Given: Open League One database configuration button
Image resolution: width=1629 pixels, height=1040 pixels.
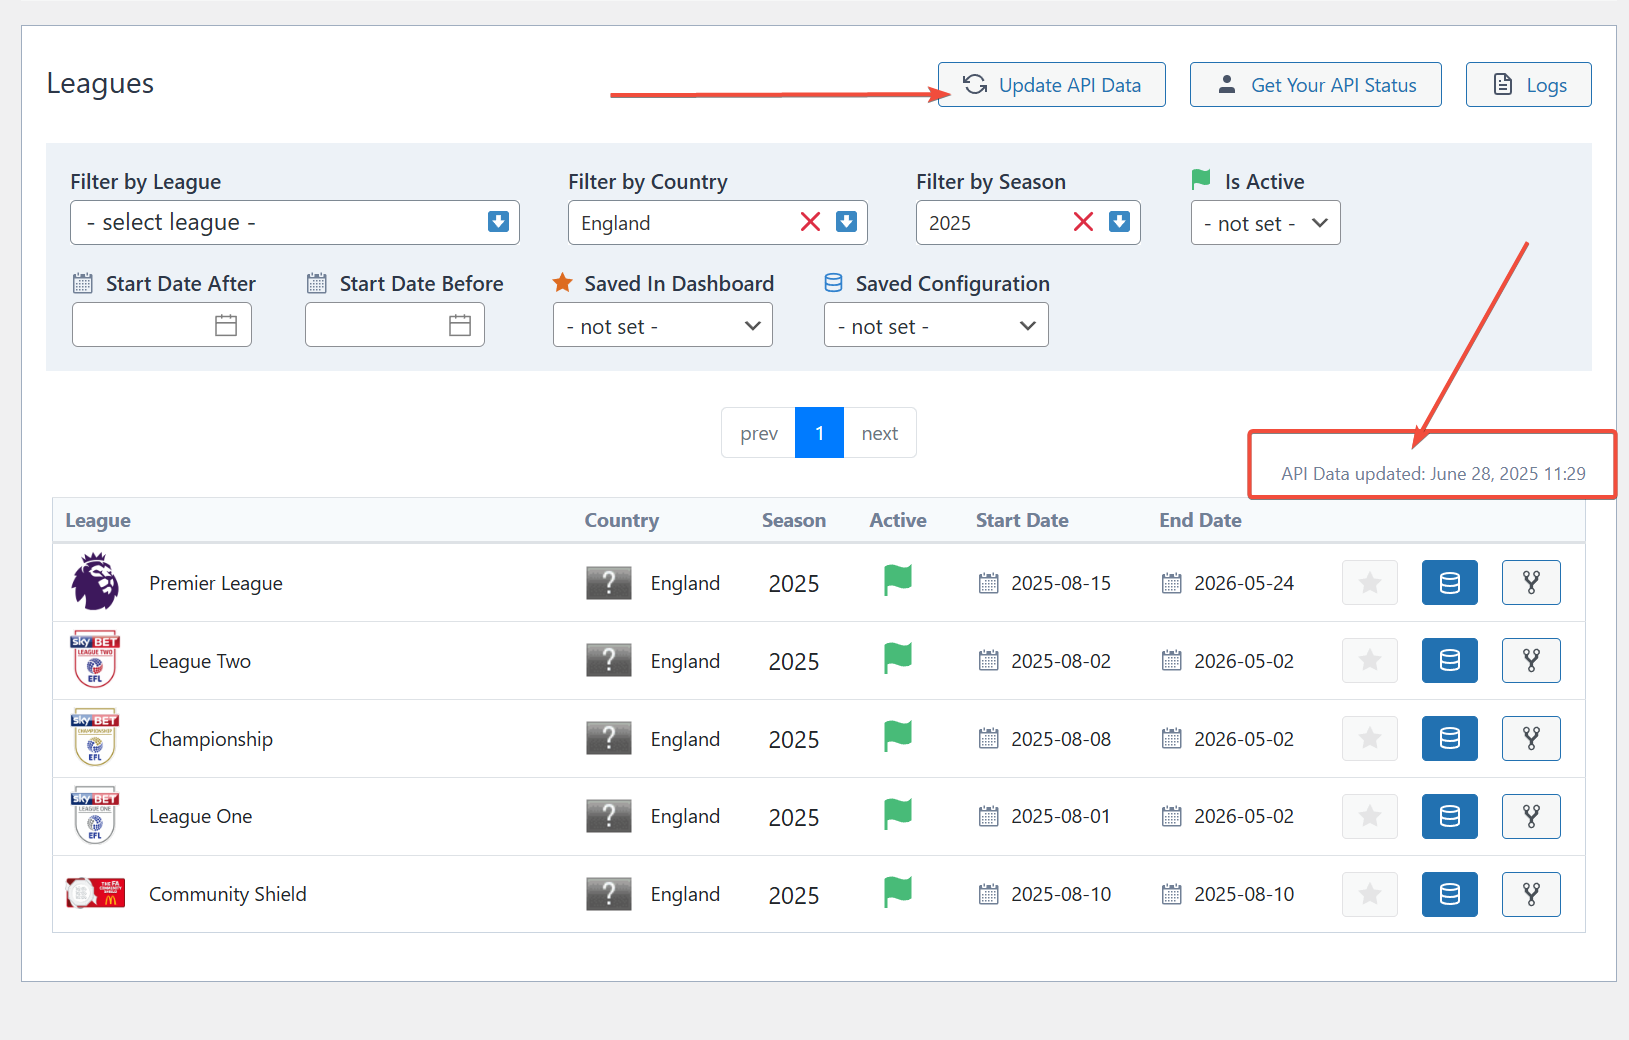Looking at the screenshot, I should click(x=1450, y=816).
